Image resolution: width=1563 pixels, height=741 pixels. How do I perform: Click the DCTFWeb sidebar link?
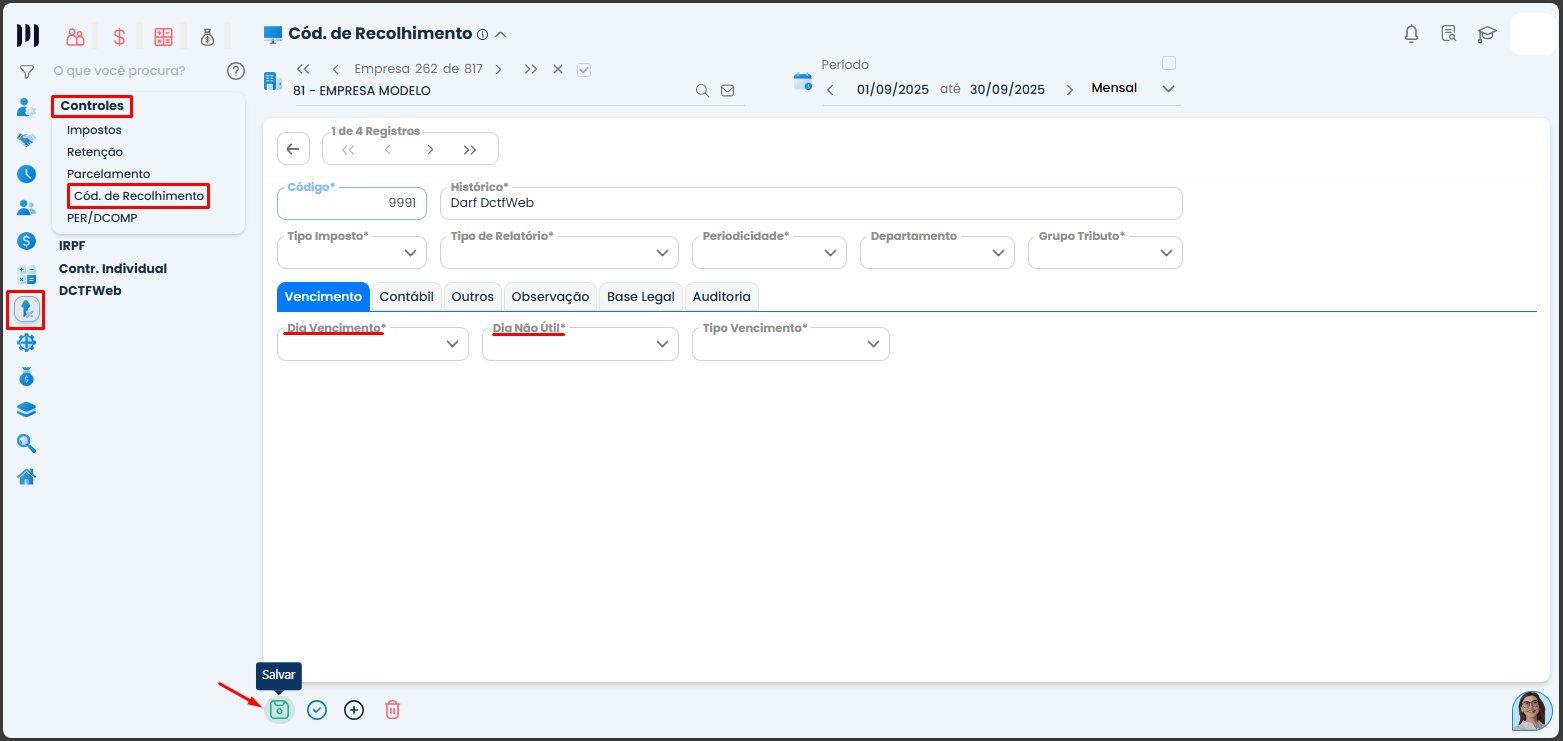pyautogui.click(x=89, y=291)
